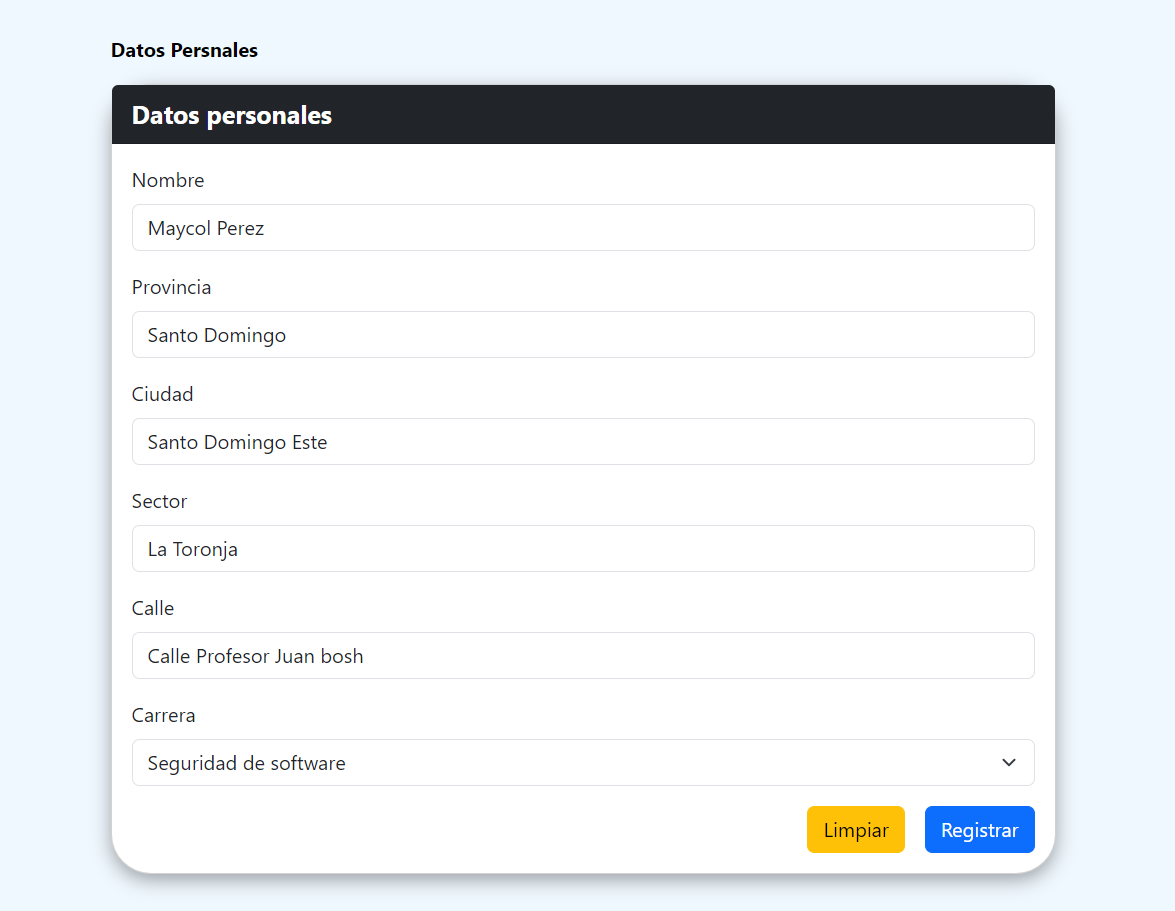Select "Seguridad de software" in the Carrera combo box
Viewport: 1175px width, 911px height.
pos(583,762)
